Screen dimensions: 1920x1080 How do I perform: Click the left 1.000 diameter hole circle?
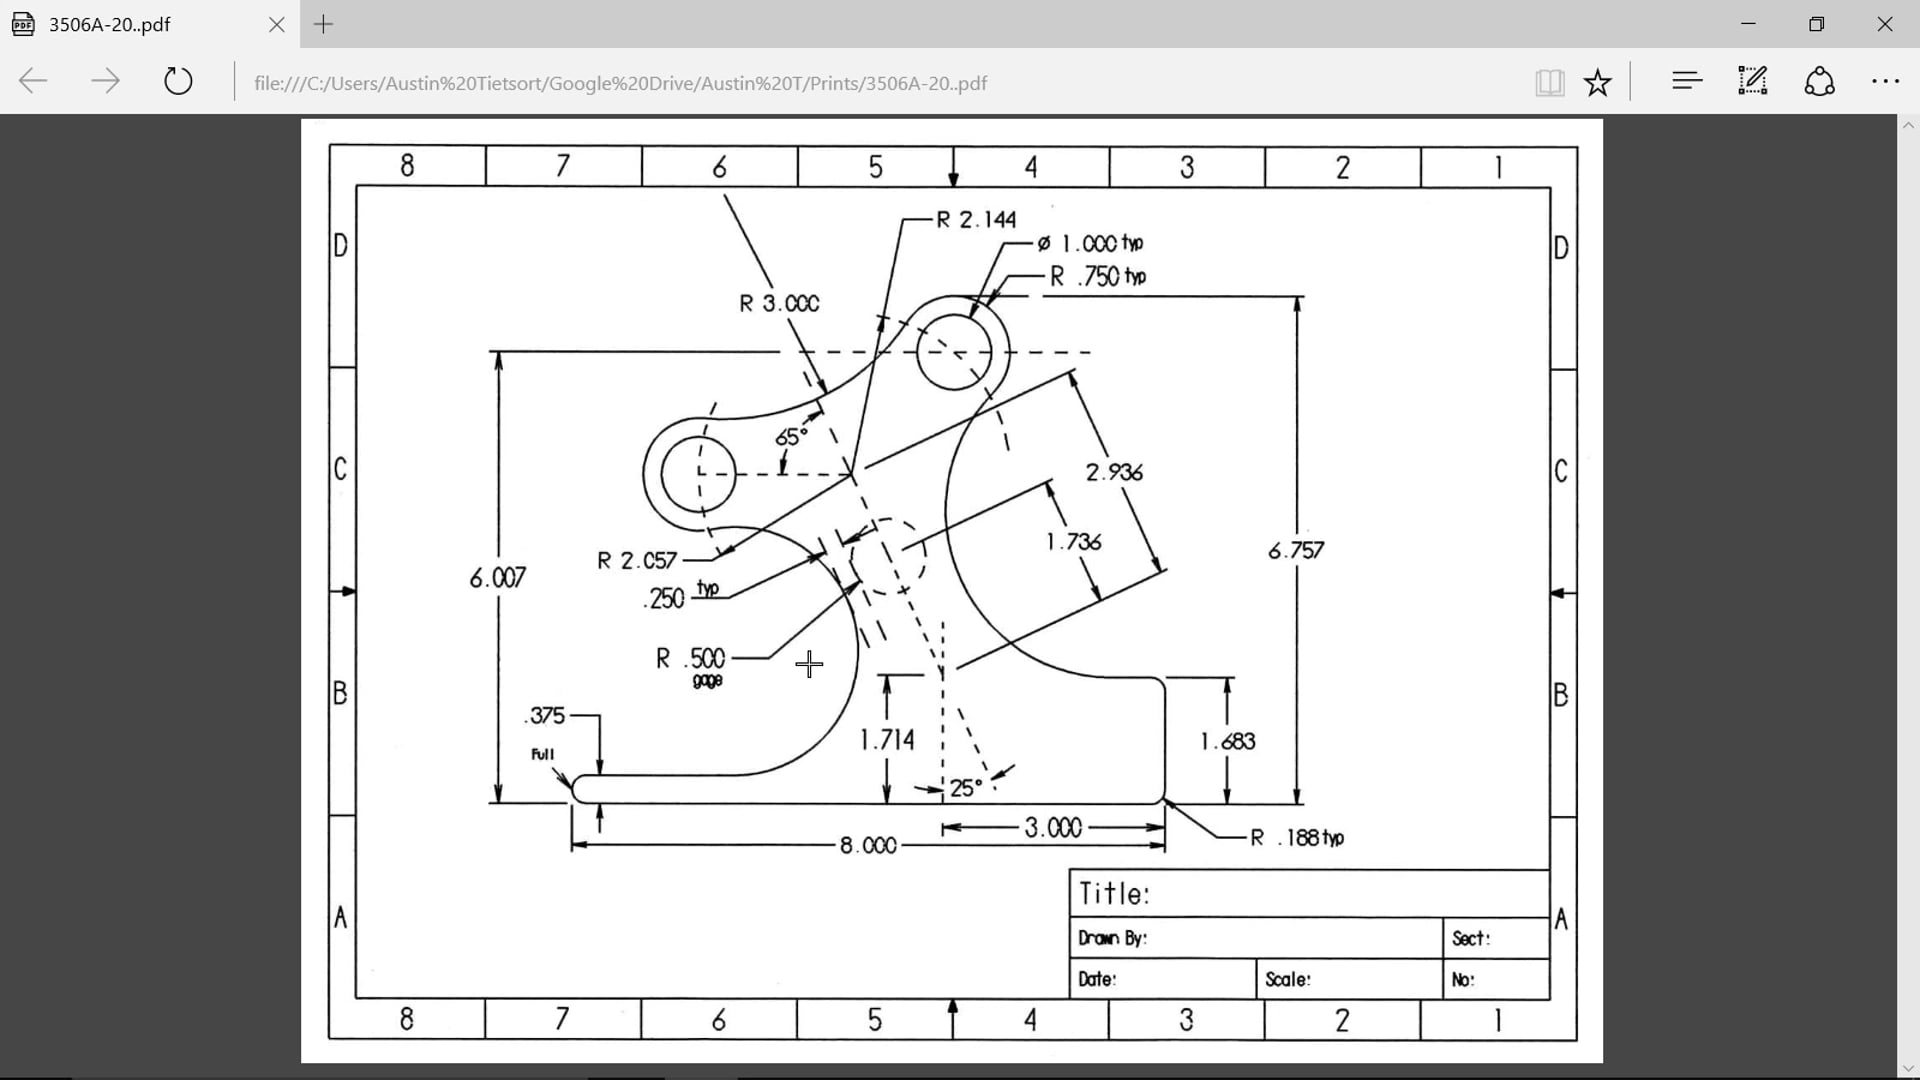698,474
